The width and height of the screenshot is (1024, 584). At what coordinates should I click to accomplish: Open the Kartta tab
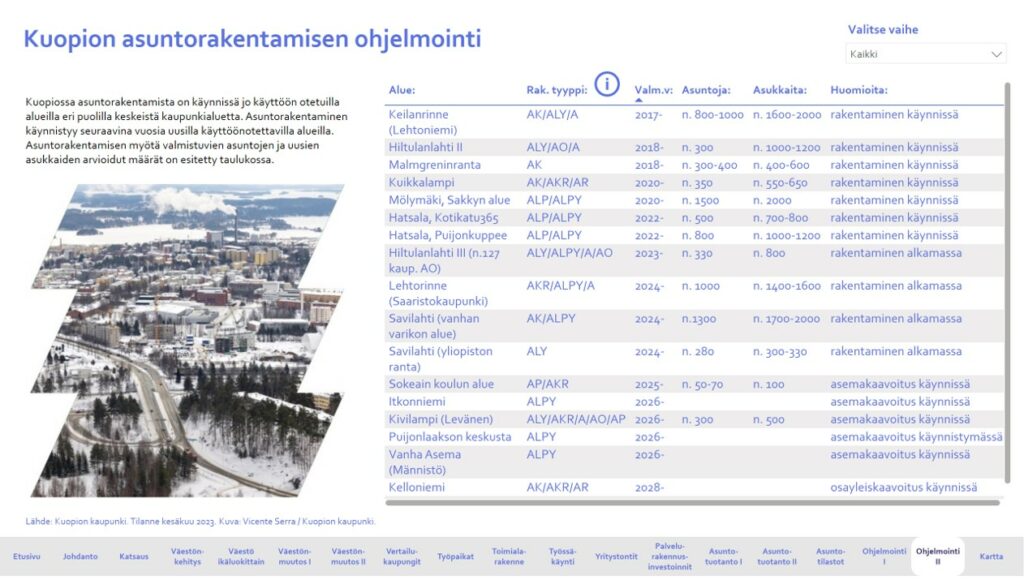pyautogui.click(x=991, y=557)
